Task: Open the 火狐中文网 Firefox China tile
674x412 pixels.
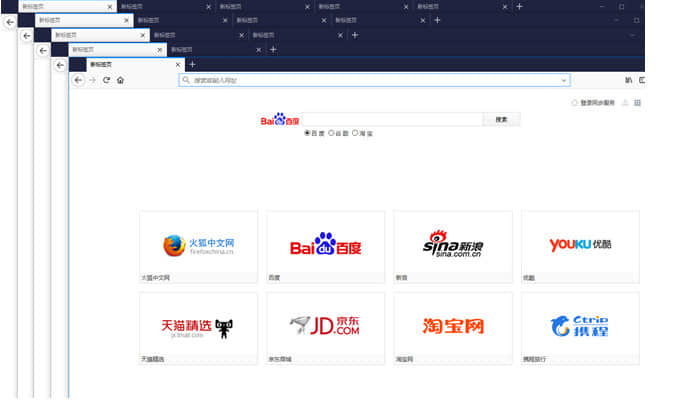Action: tap(199, 246)
